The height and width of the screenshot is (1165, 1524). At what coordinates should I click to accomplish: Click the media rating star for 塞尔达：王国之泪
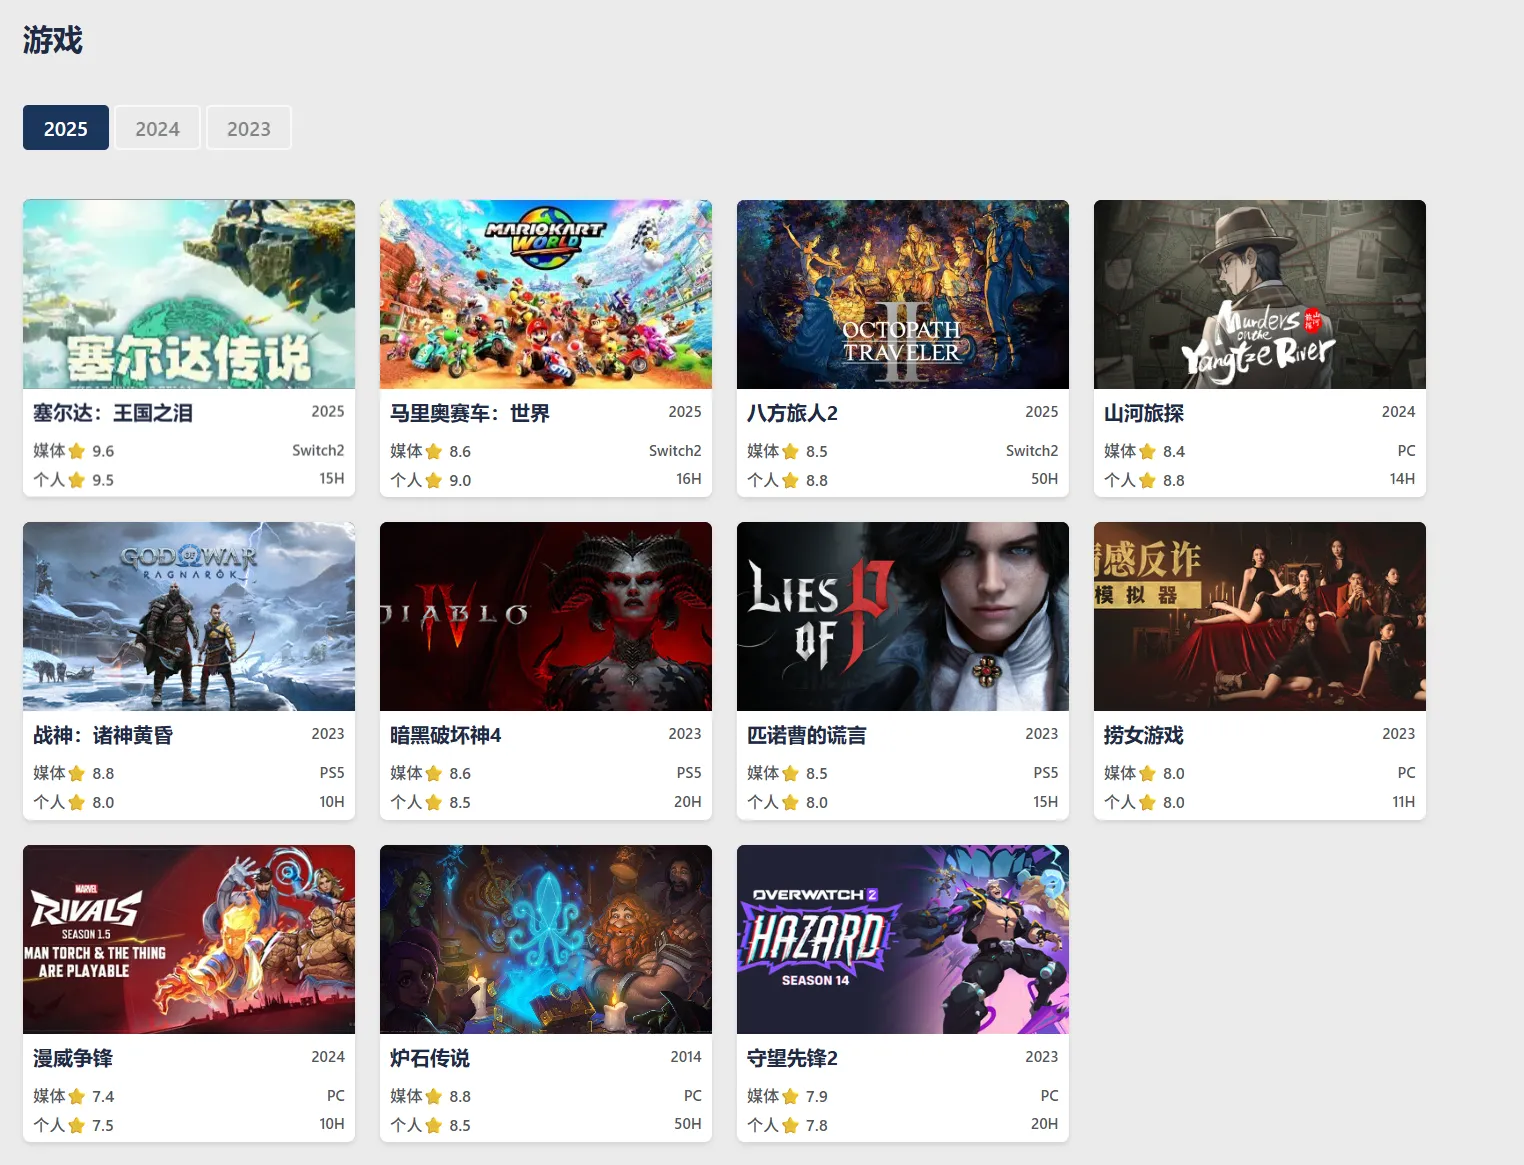tap(77, 451)
